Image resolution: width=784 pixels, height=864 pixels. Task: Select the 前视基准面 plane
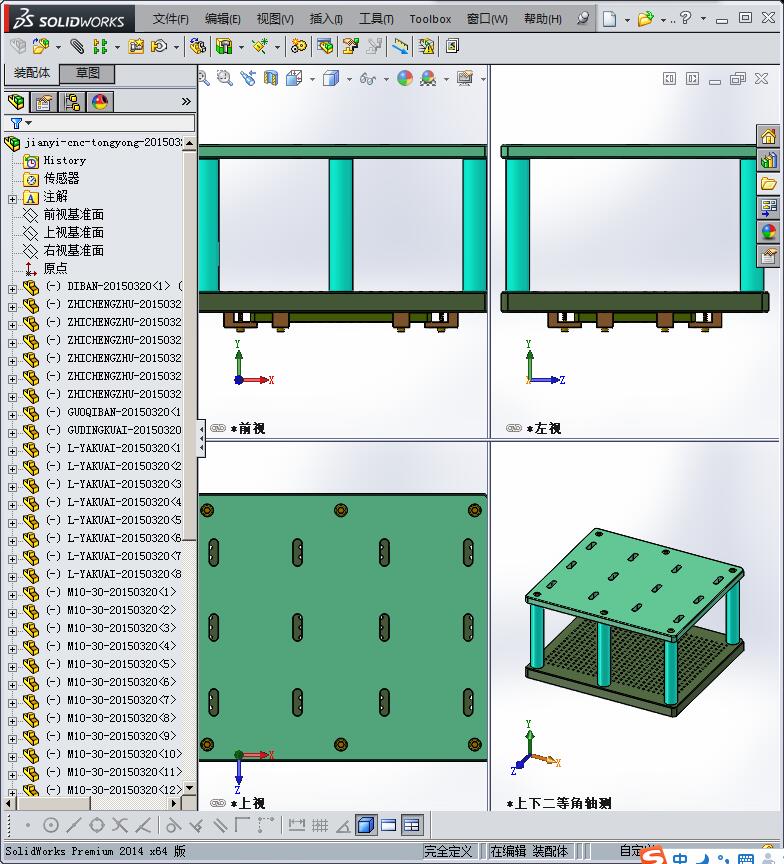73,214
